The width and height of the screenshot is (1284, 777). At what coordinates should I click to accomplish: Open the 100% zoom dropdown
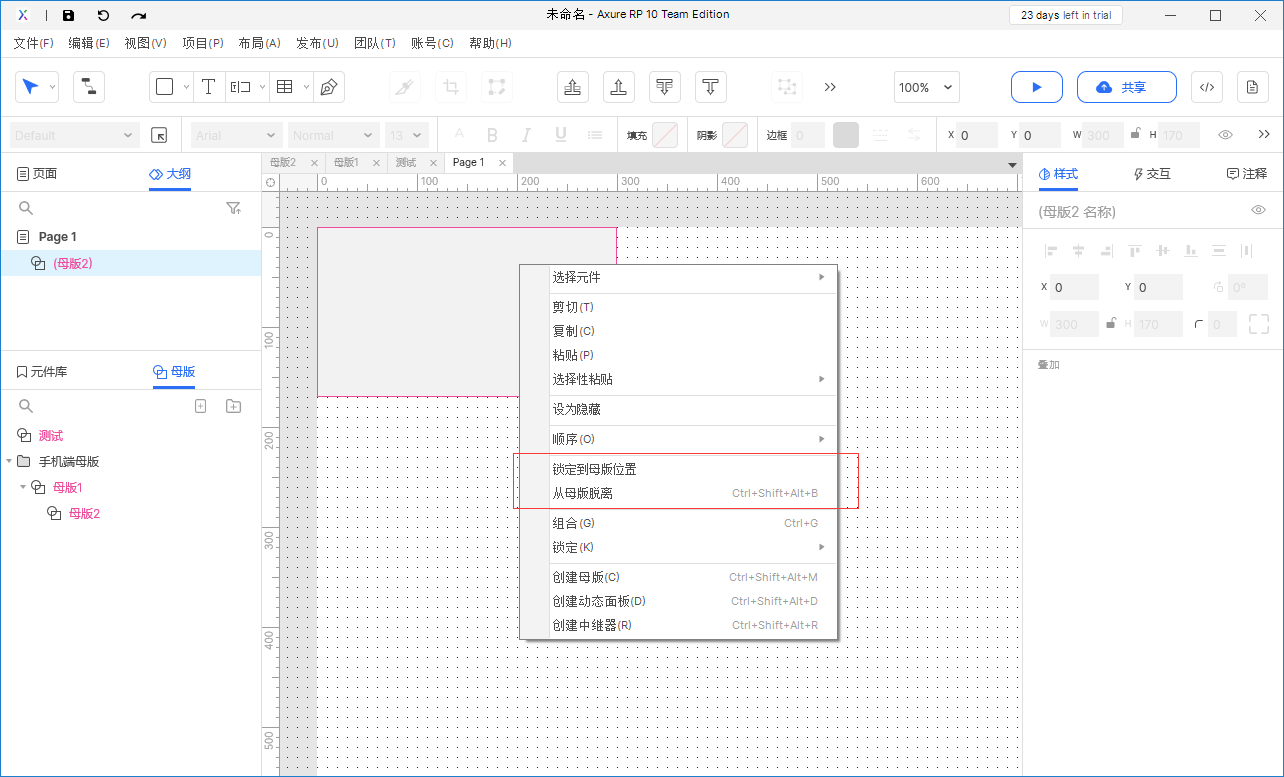926,87
